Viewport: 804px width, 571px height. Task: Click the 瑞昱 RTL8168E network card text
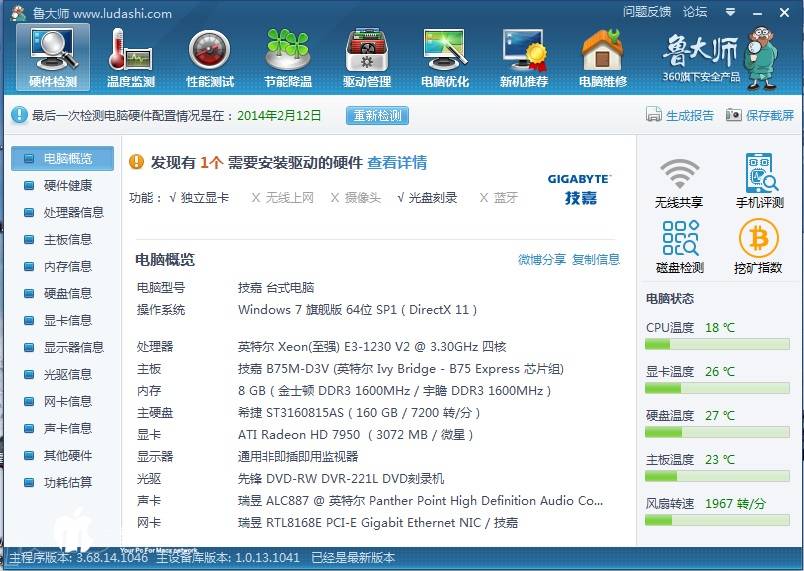pos(378,523)
